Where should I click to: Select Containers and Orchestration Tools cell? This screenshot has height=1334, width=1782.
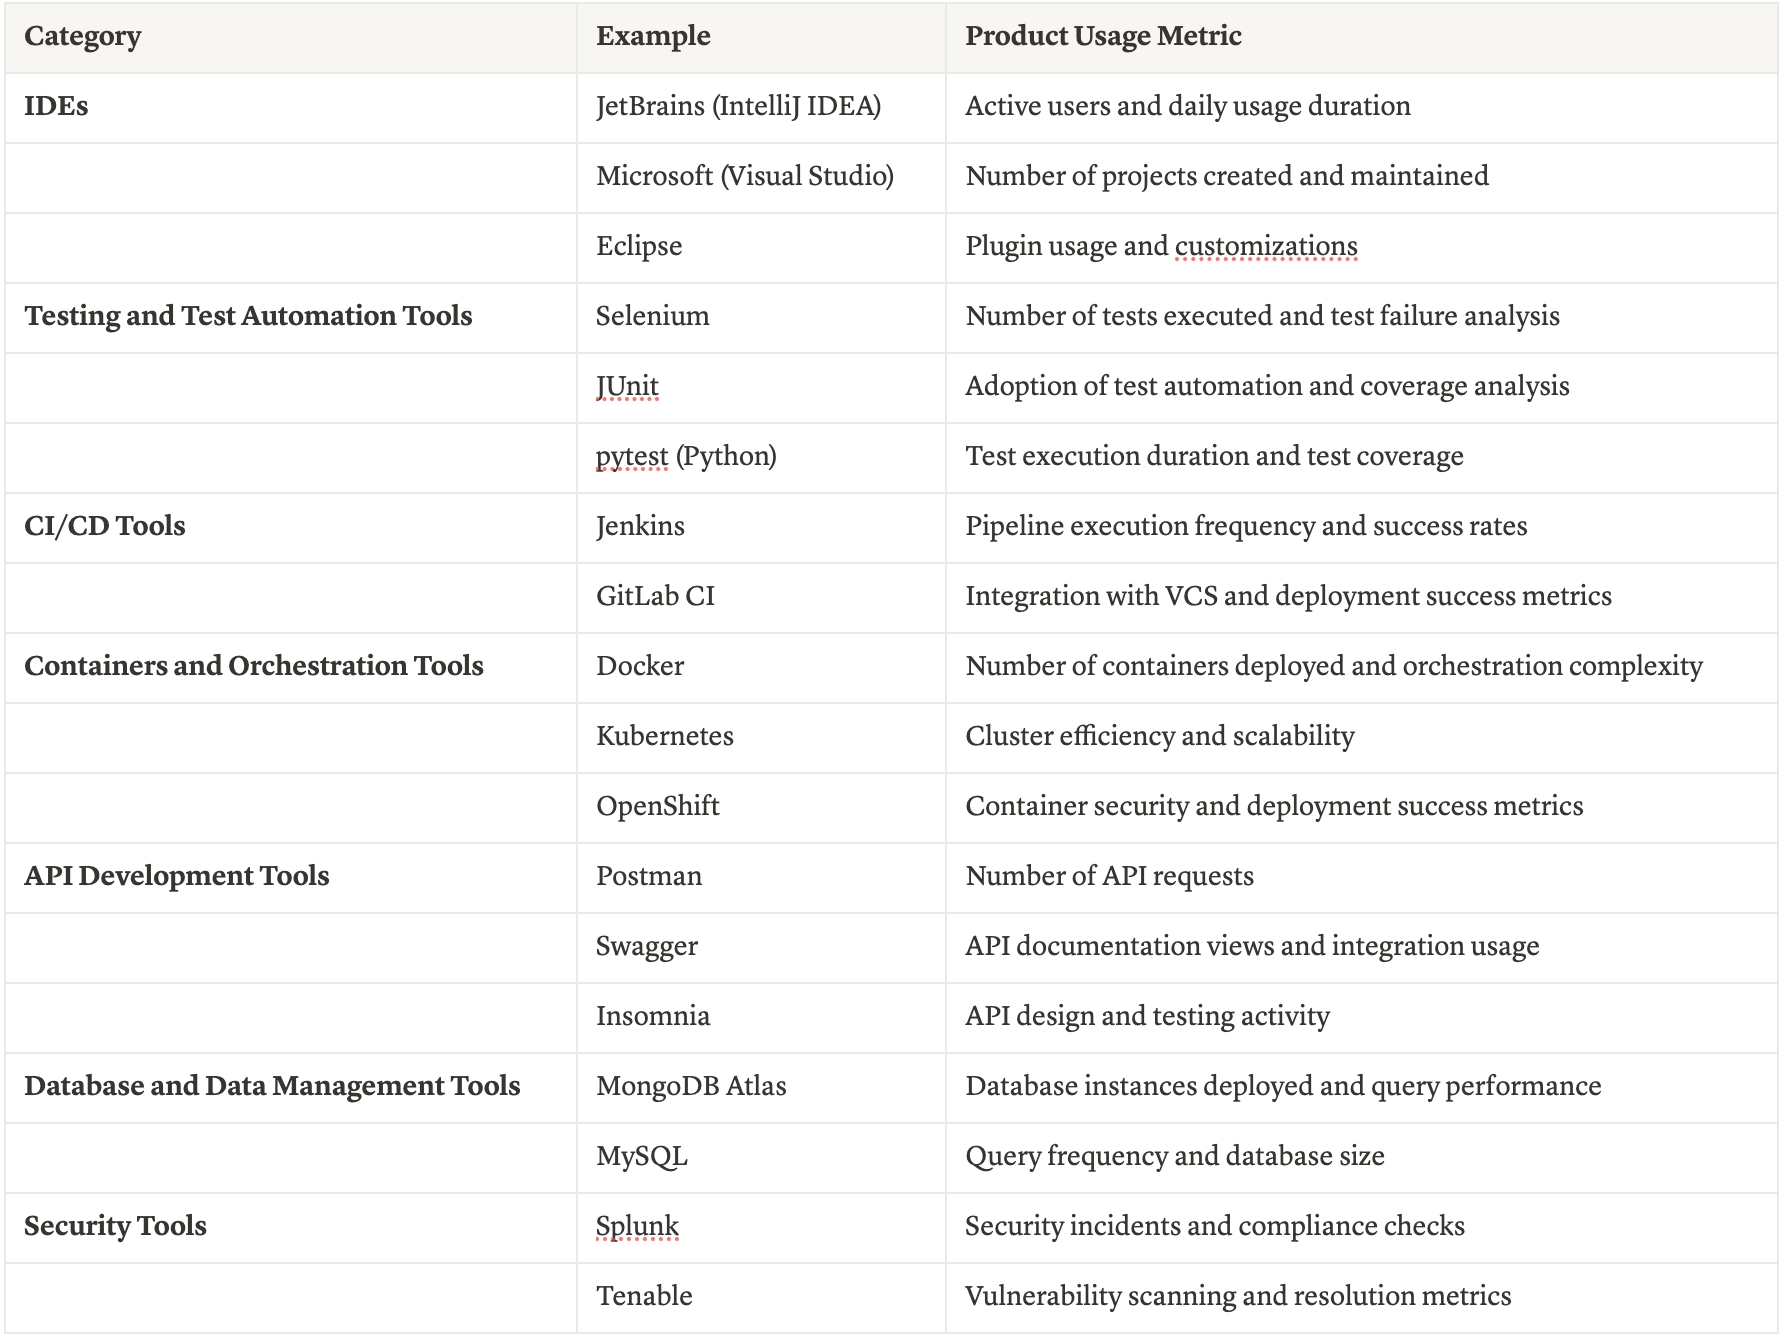[x=254, y=667]
